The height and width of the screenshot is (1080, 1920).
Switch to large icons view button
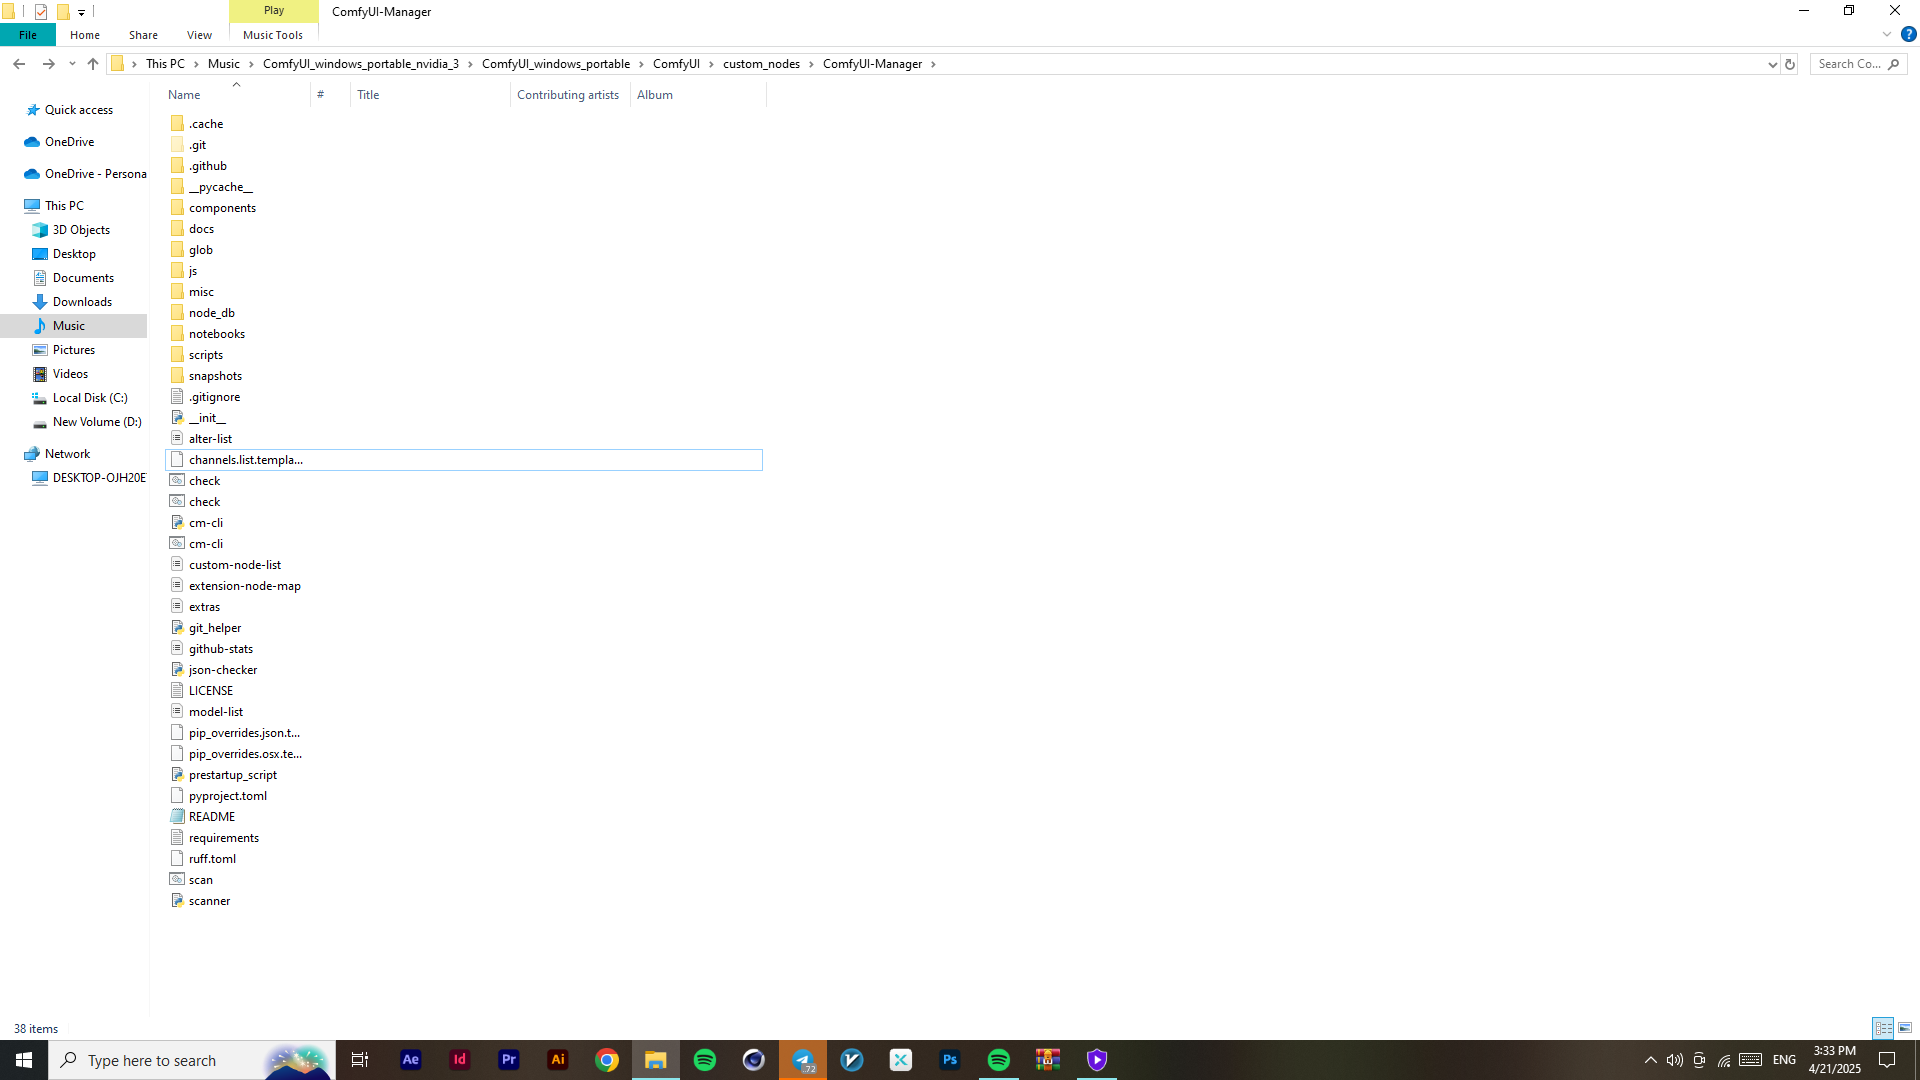pos(1905,1028)
